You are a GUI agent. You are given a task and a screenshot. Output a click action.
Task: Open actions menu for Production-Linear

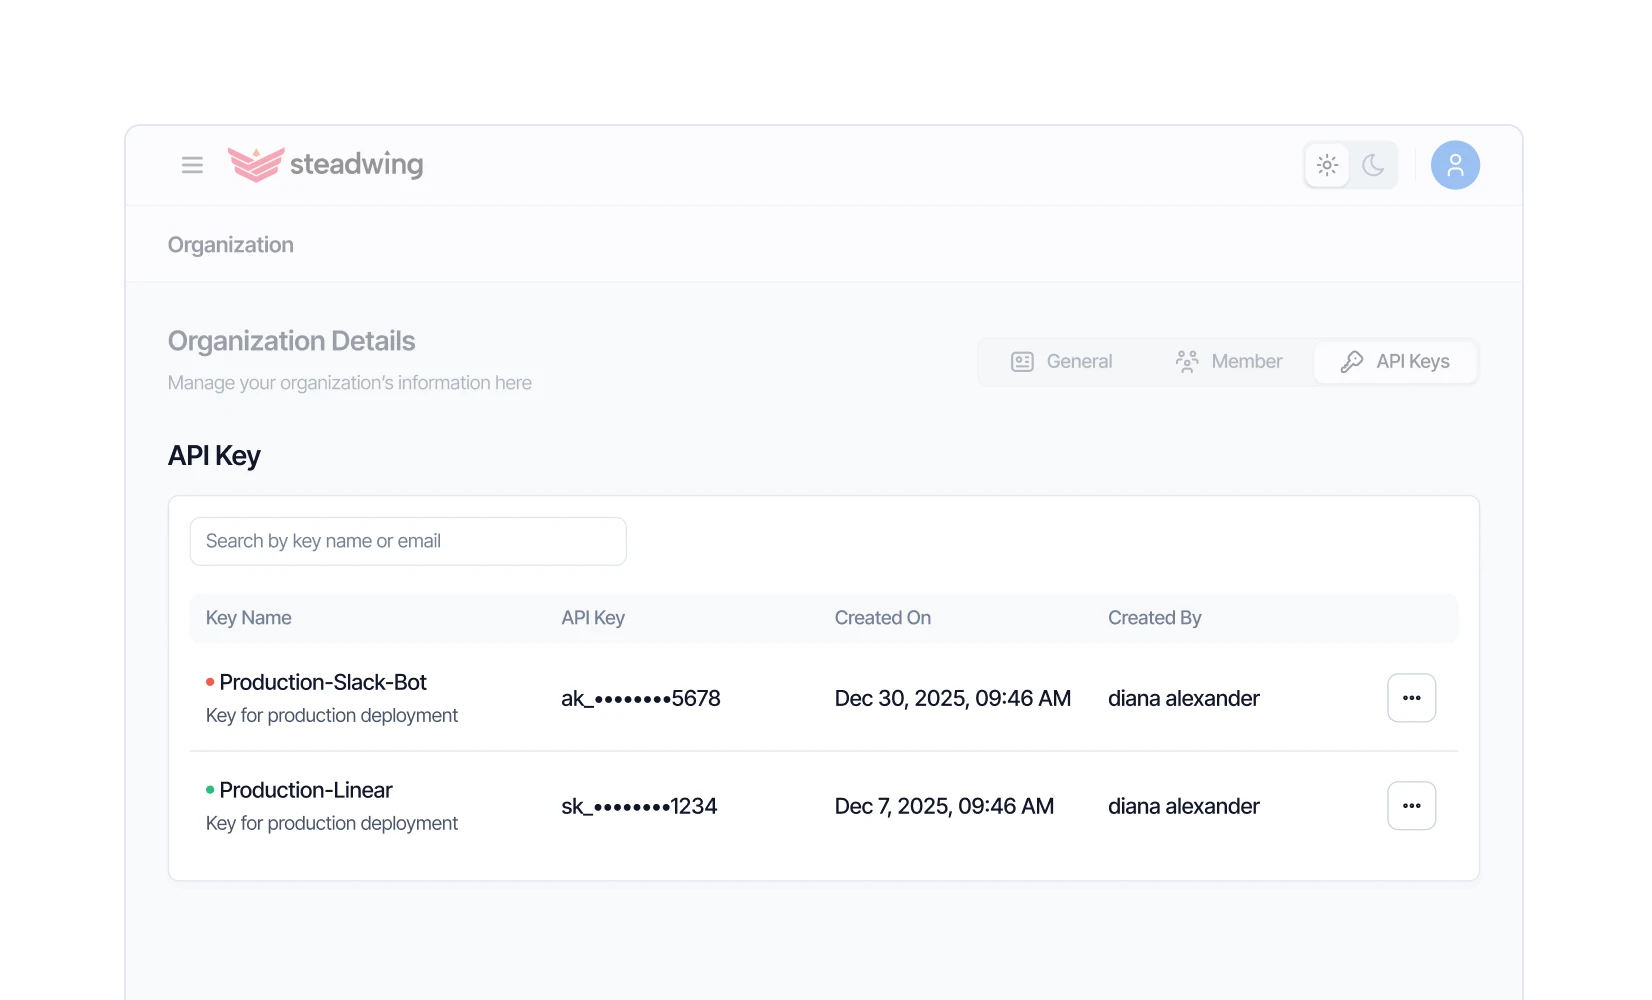(1411, 806)
